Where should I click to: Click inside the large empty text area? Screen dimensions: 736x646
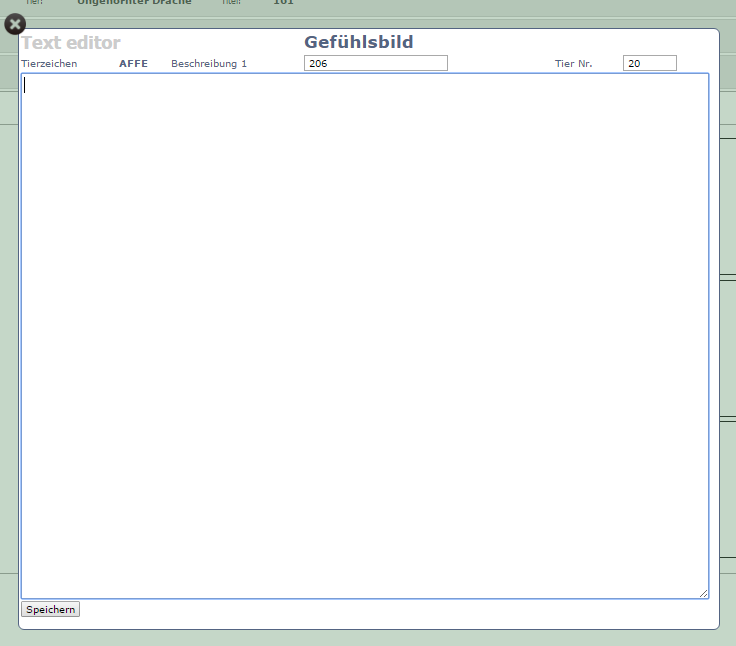[x=365, y=335]
